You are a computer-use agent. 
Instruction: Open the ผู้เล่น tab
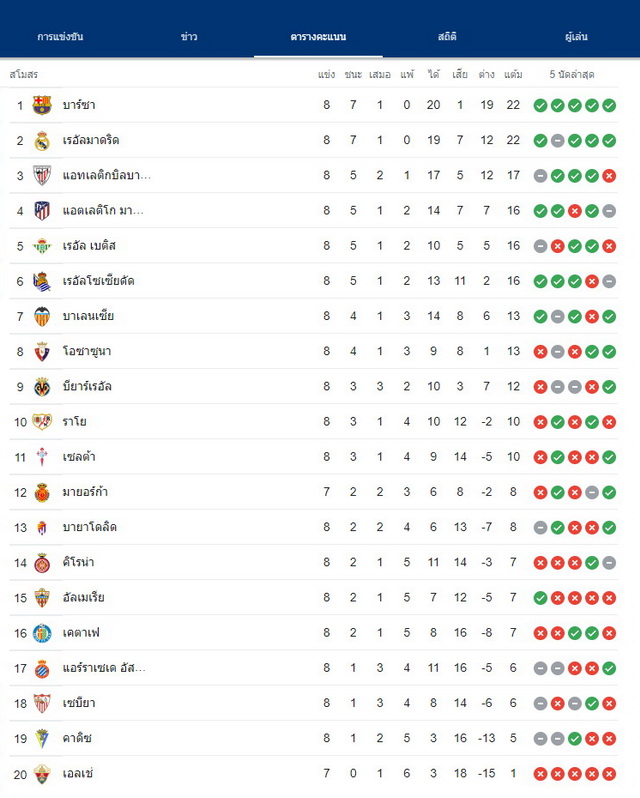point(576,37)
